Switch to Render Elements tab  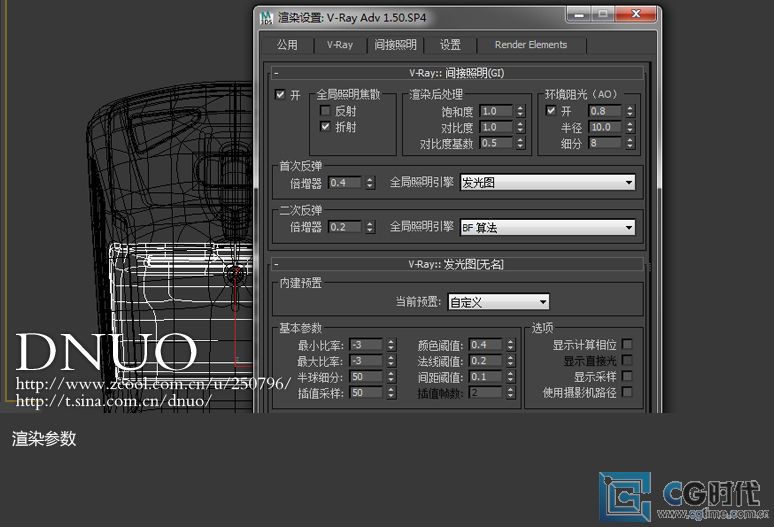point(531,45)
